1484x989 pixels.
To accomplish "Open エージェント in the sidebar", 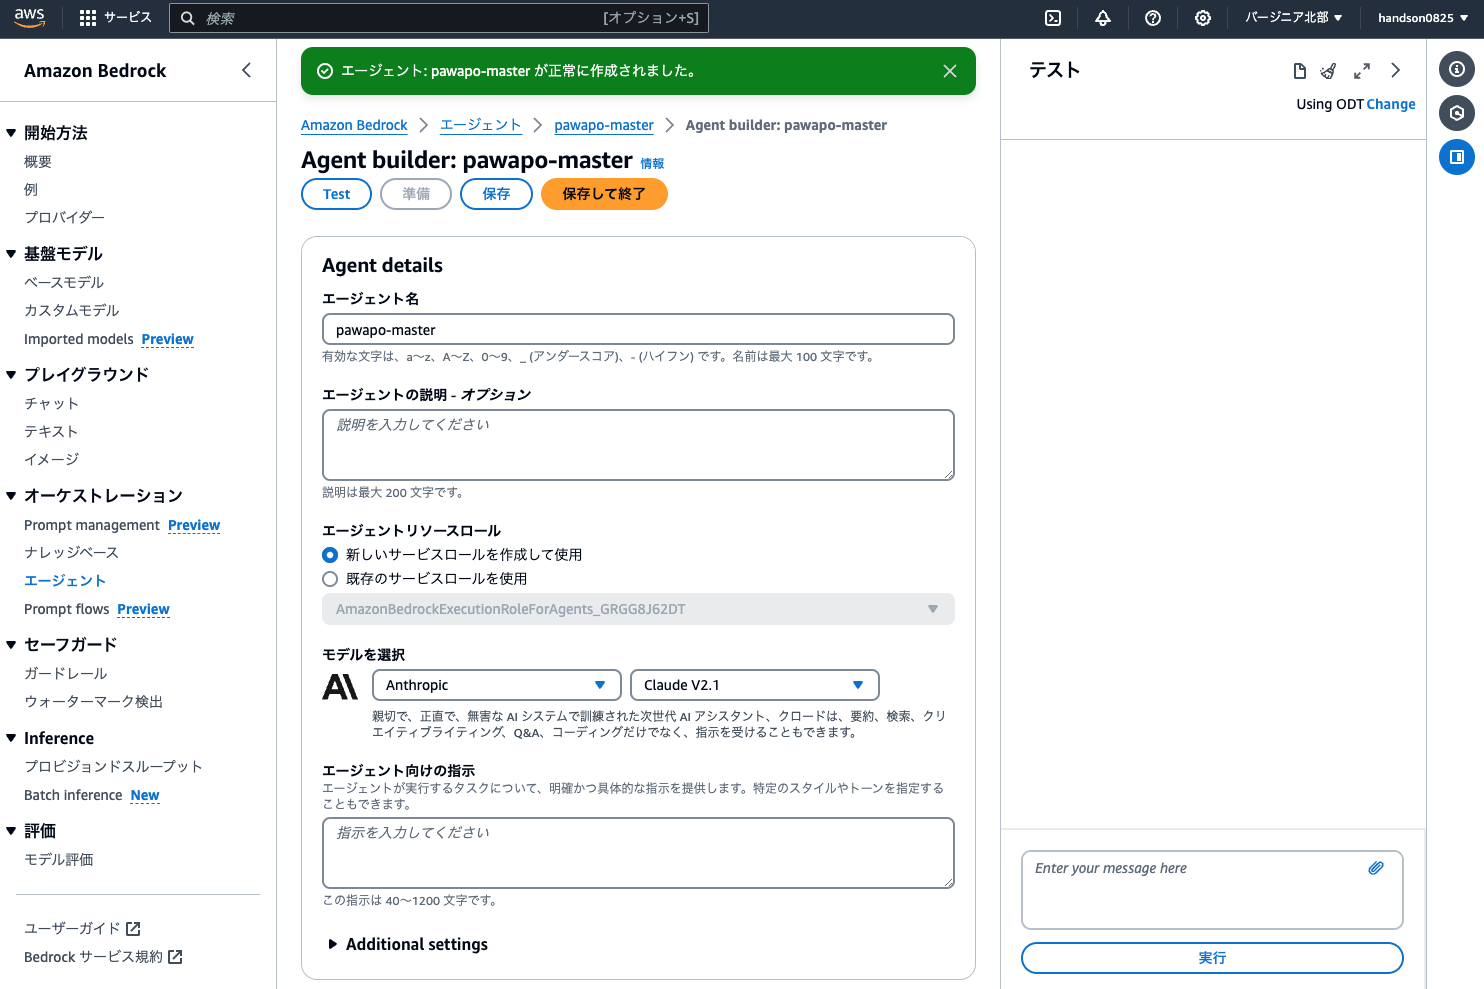I will pos(65,581).
